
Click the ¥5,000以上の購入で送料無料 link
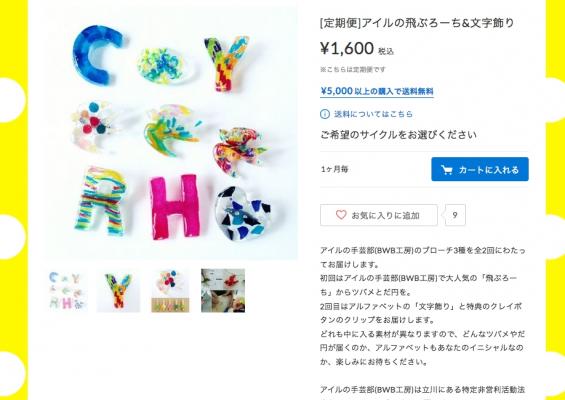(x=377, y=92)
